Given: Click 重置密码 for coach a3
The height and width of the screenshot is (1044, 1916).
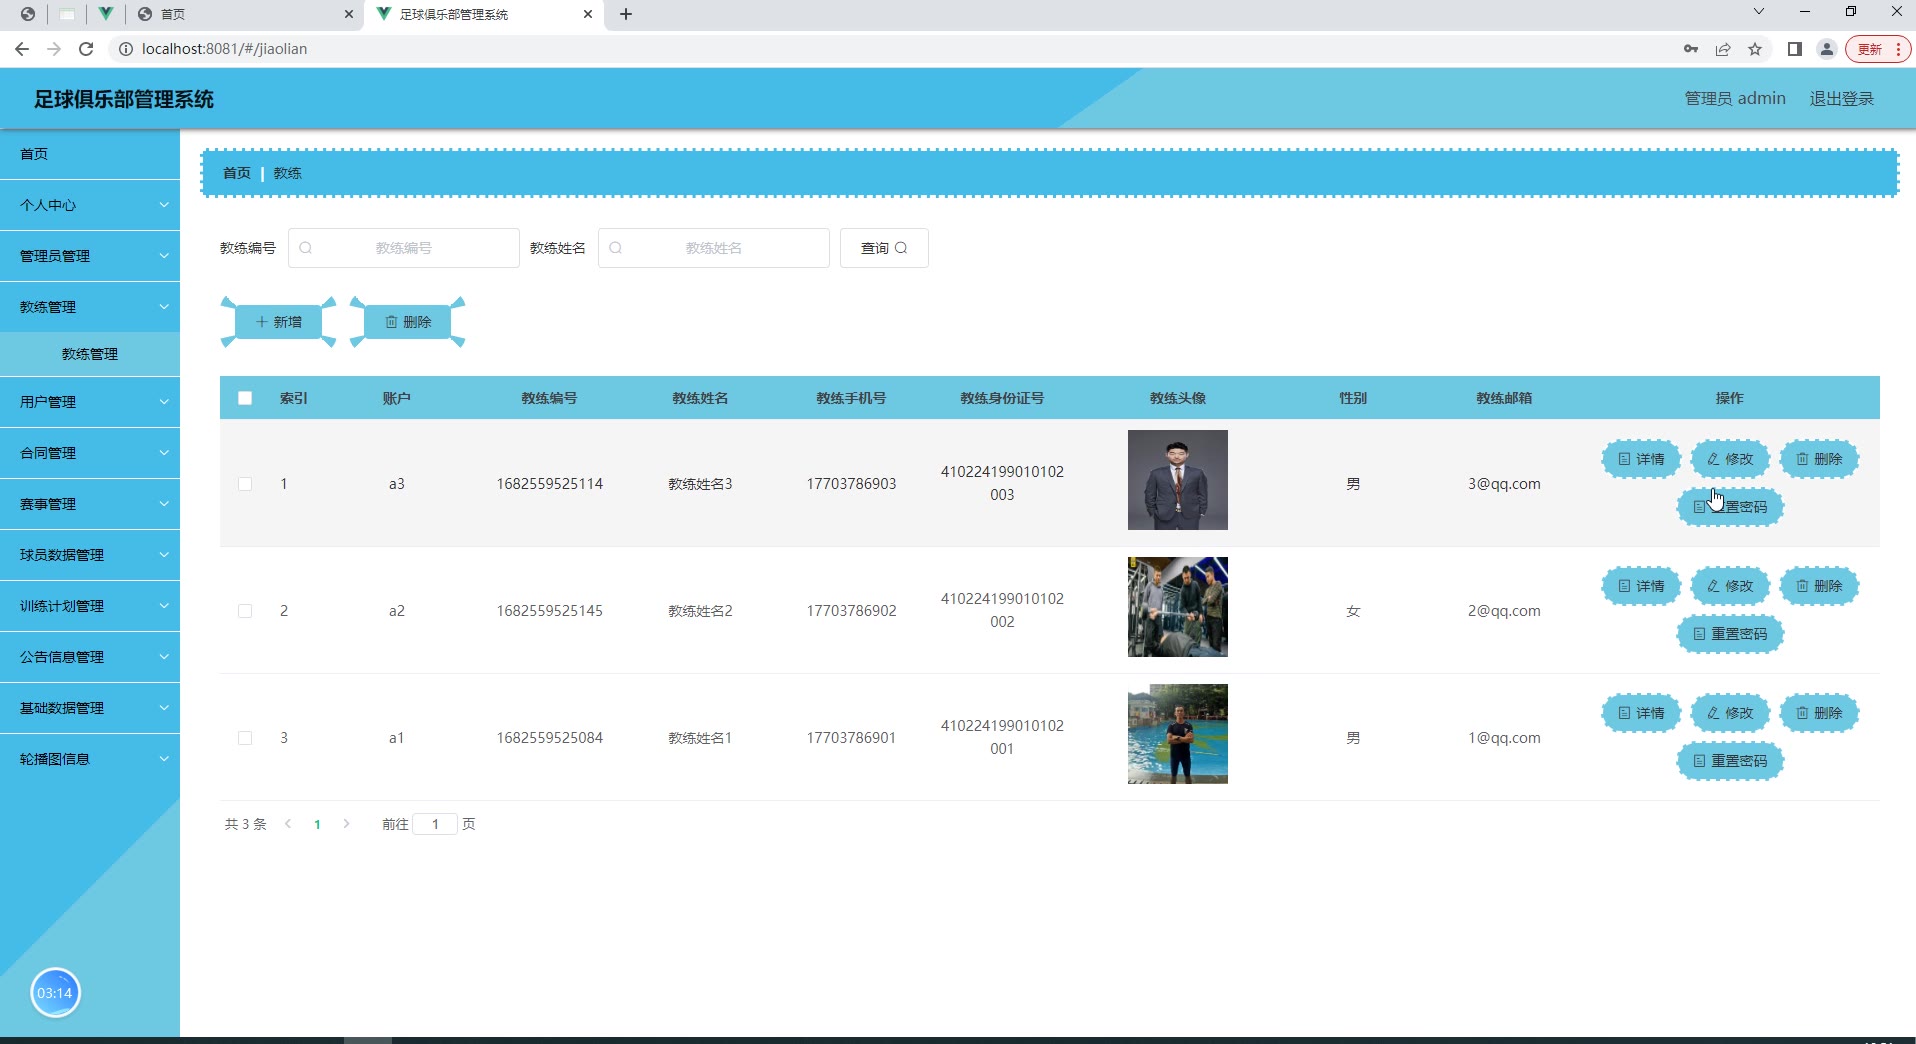Looking at the screenshot, I should click(x=1730, y=507).
